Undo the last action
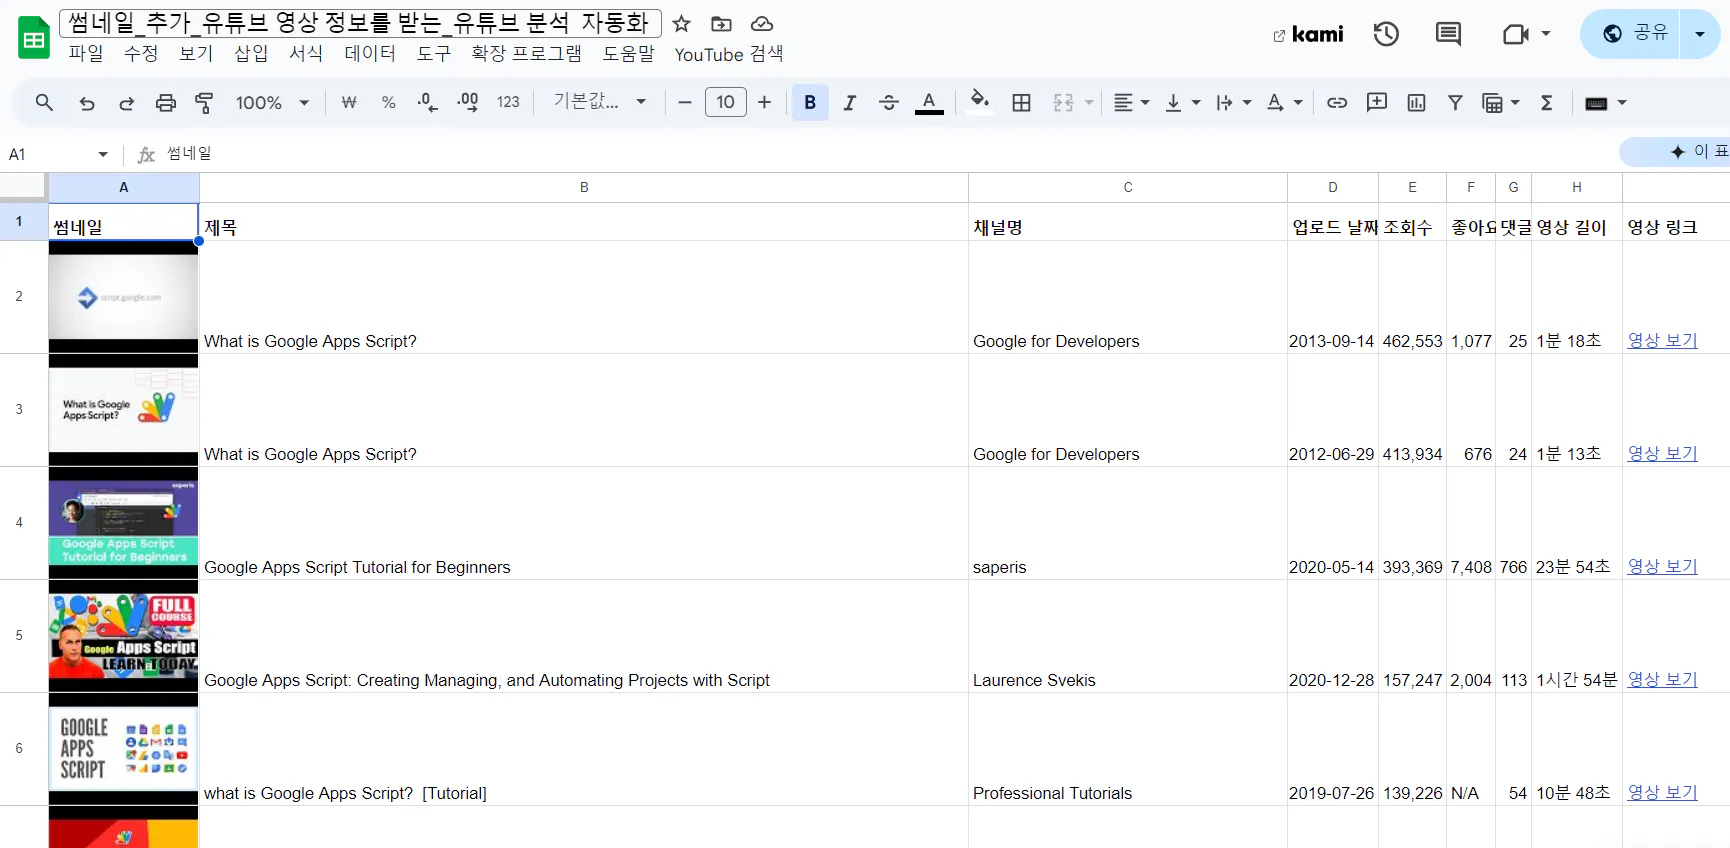 tap(87, 102)
